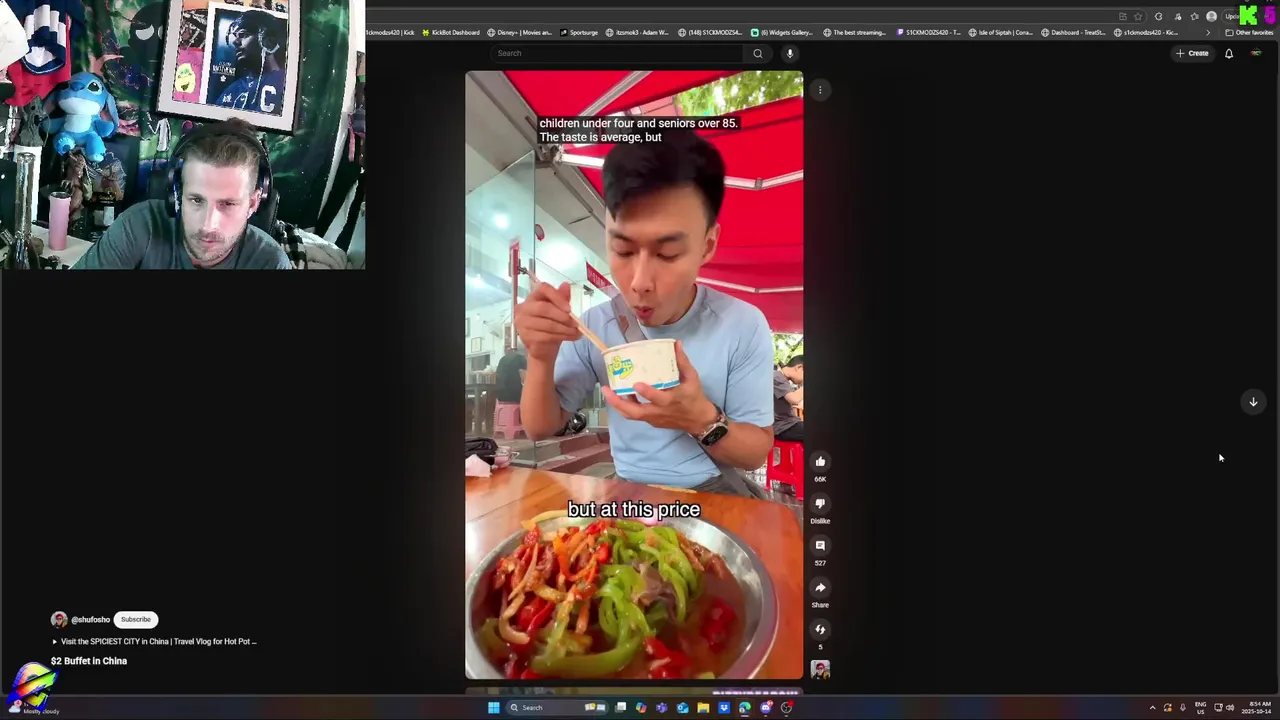The width and height of the screenshot is (1280, 720).
Task: Click the taskbar Search box
Action: click(x=557, y=708)
